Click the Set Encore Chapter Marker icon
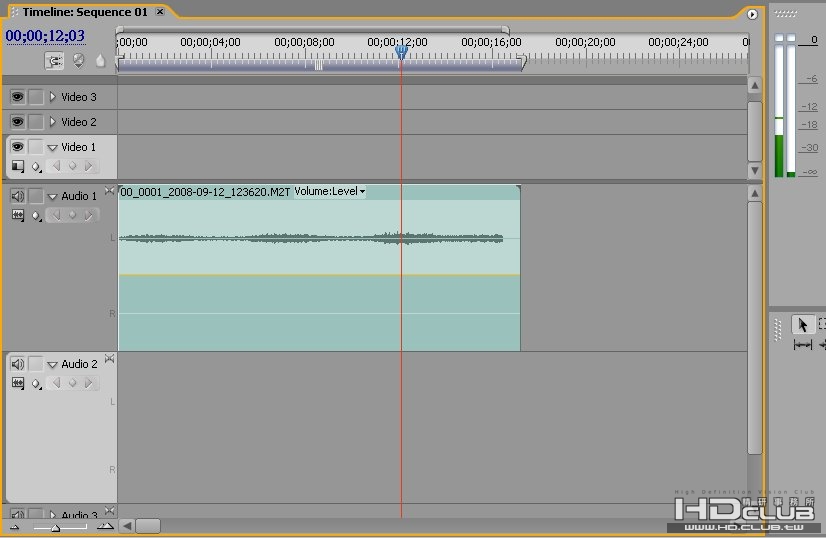The height and width of the screenshot is (538, 826). point(78,61)
